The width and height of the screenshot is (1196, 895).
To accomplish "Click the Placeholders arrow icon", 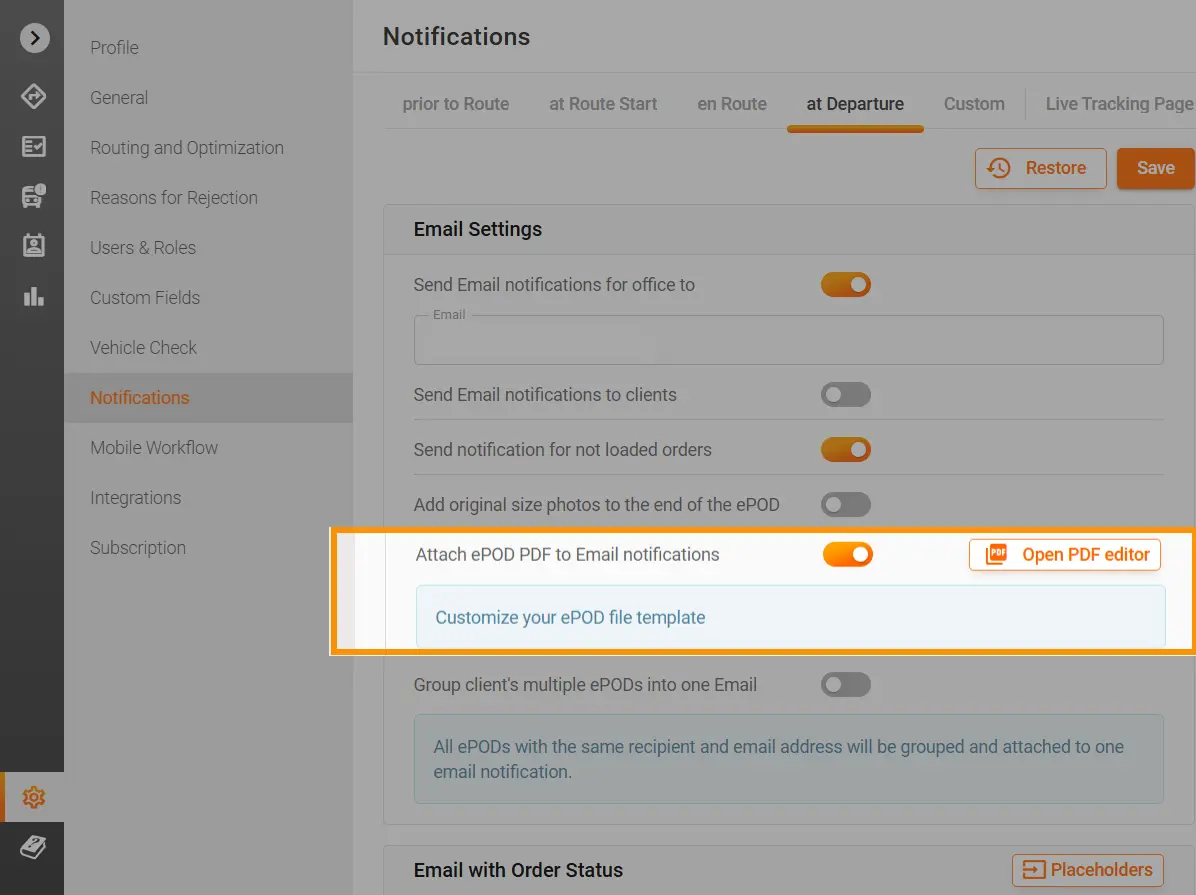I will click(1034, 870).
